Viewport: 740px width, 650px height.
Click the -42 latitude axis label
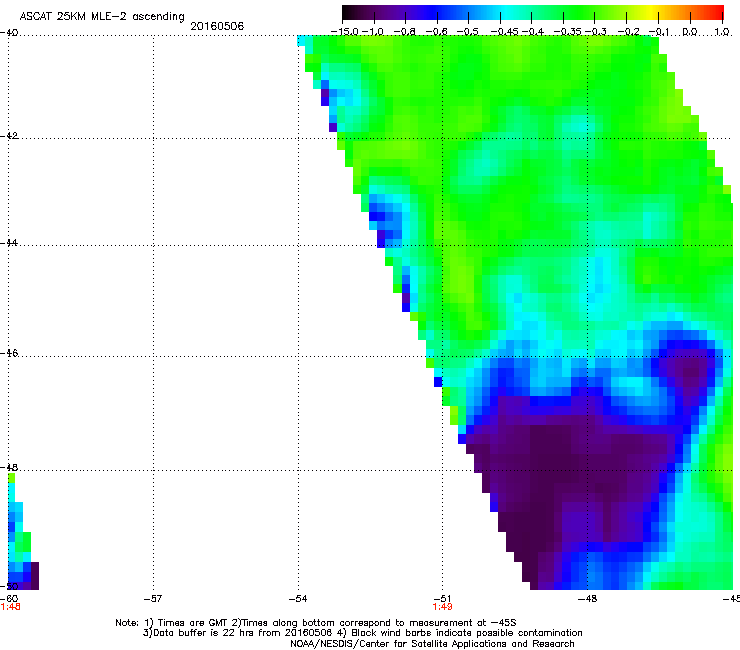9,135
